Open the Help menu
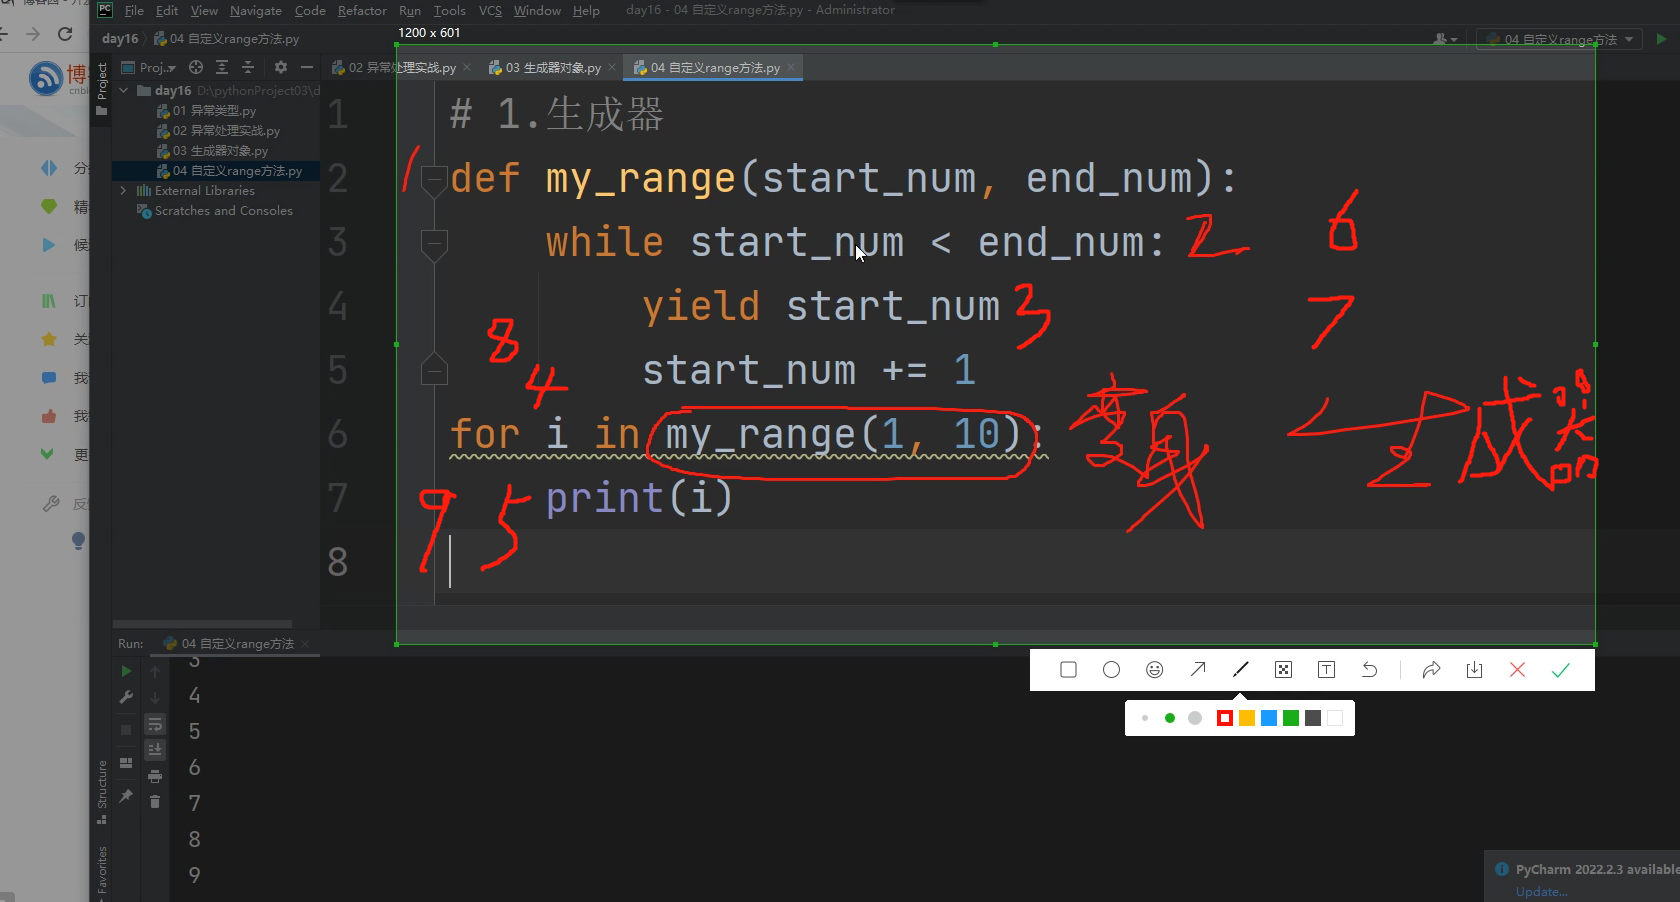This screenshot has width=1680, height=902. [586, 11]
